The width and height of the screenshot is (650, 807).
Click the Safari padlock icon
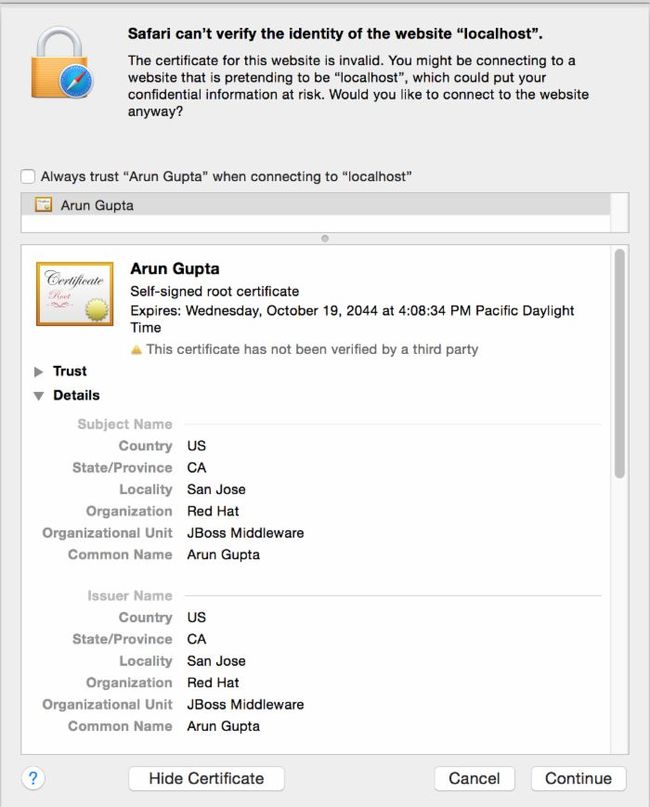coord(62,63)
